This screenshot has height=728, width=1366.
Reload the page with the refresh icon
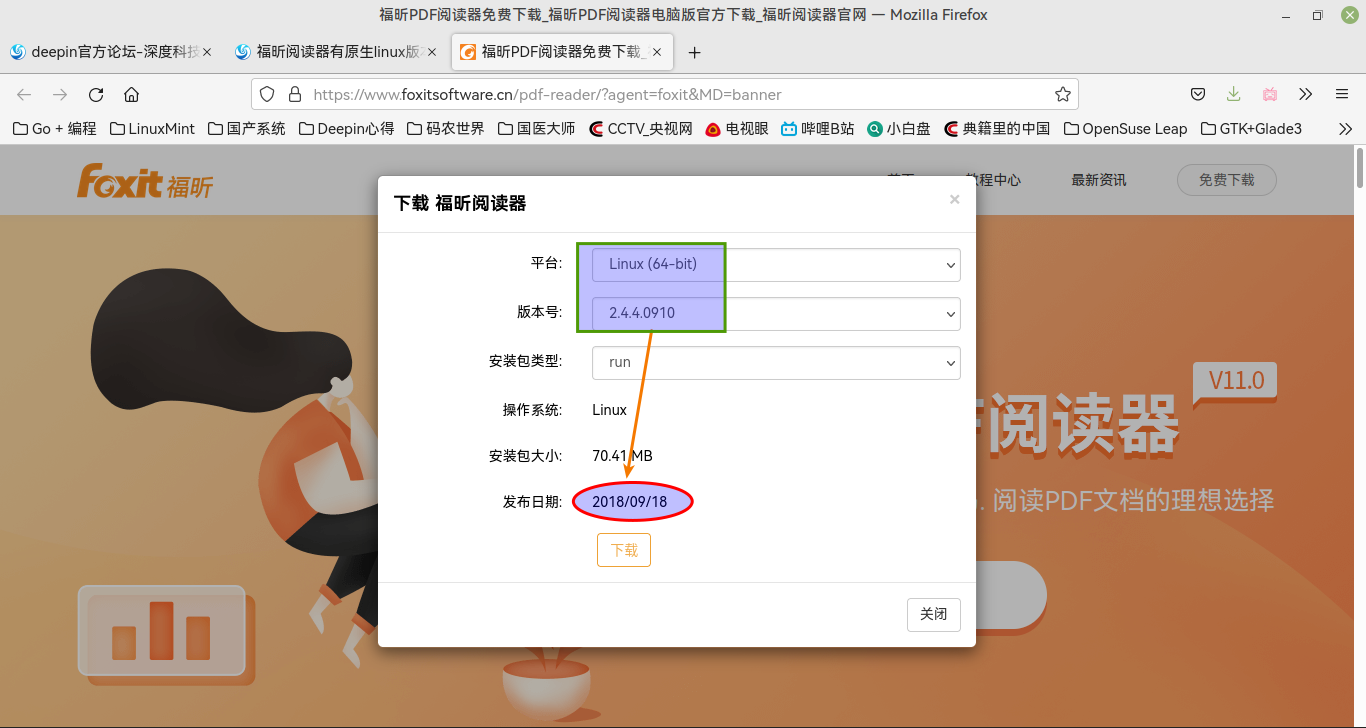[x=95, y=93]
